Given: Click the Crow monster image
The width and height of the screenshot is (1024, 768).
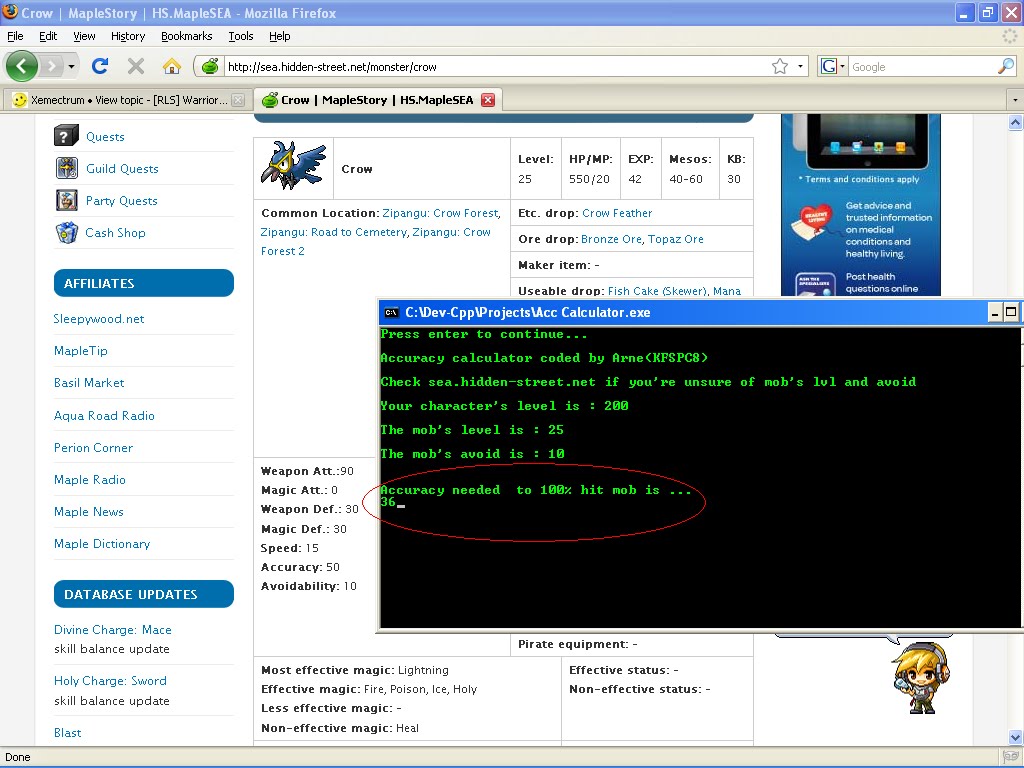Looking at the screenshot, I should click(293, 165).
